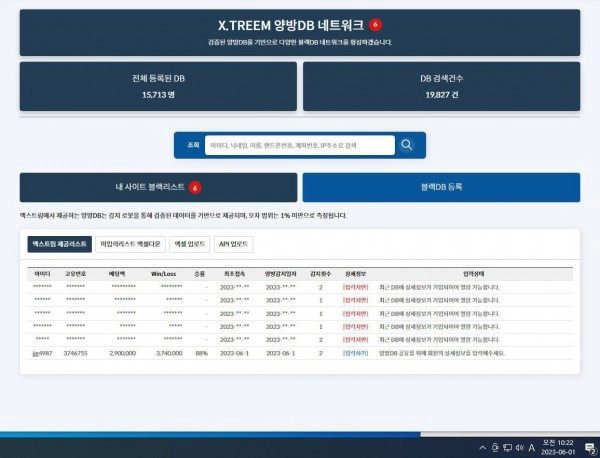The height and width of the screenshot is (458, 600).
Task: Open the volume speaker tray icon
Action: [520, 447]
